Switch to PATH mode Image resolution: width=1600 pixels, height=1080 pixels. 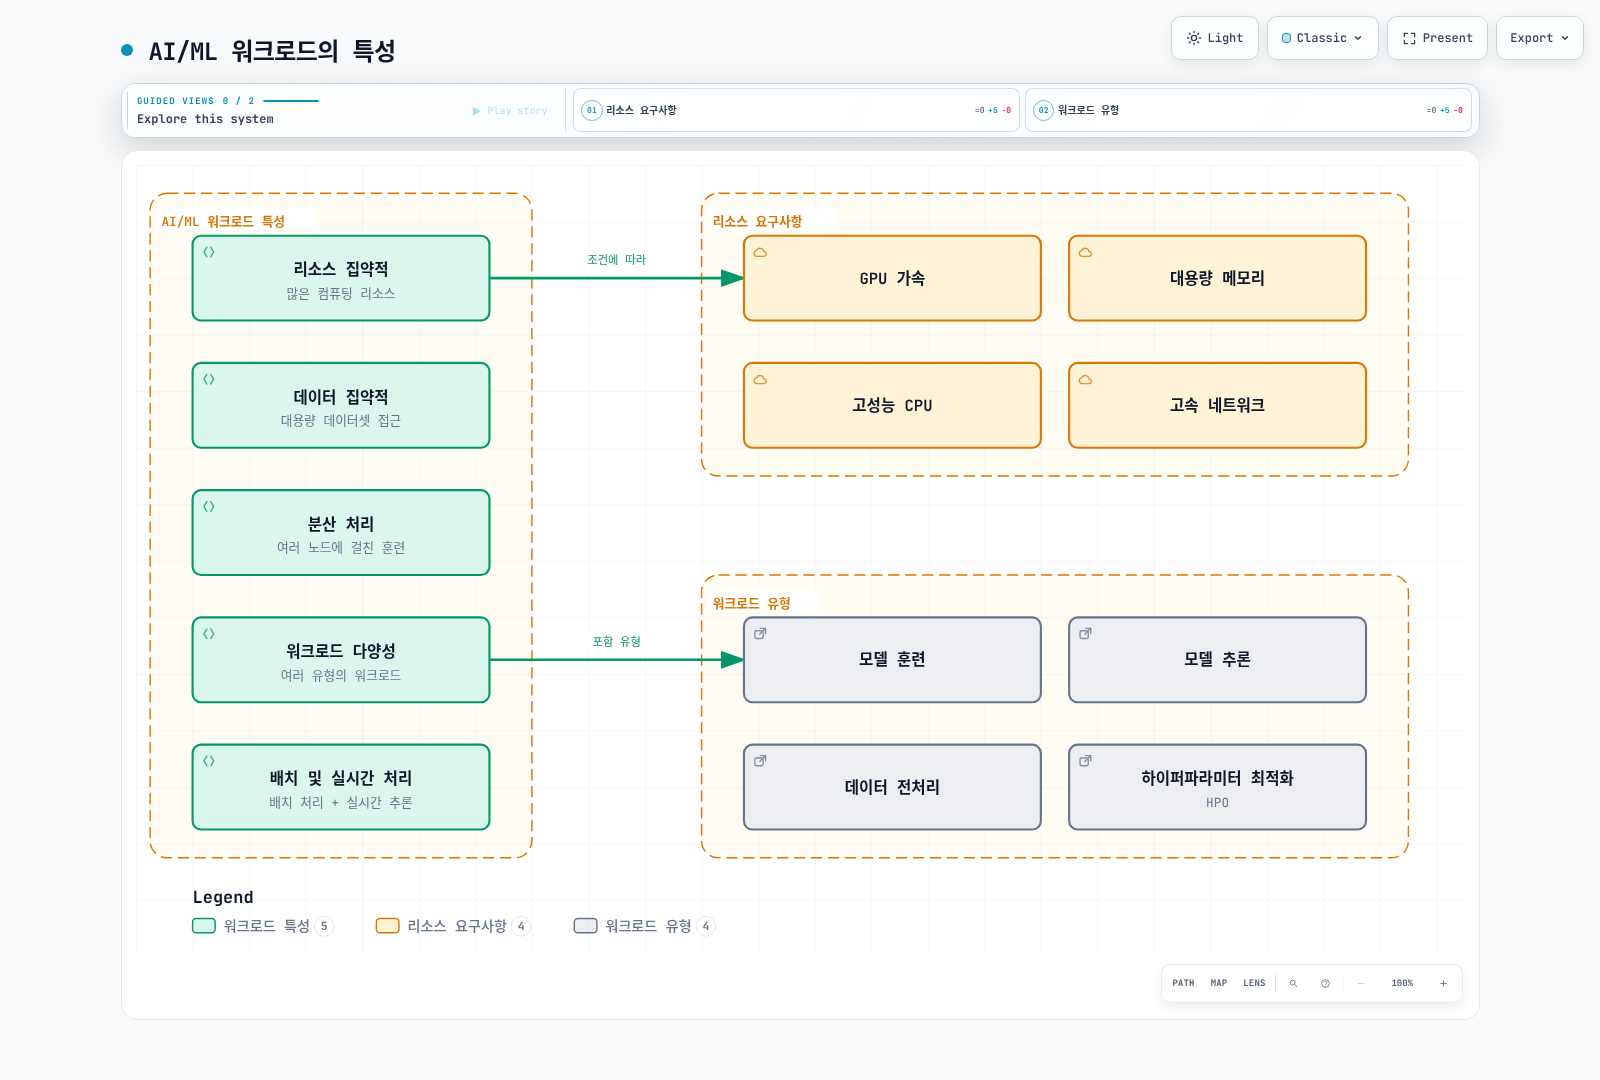1183,983
